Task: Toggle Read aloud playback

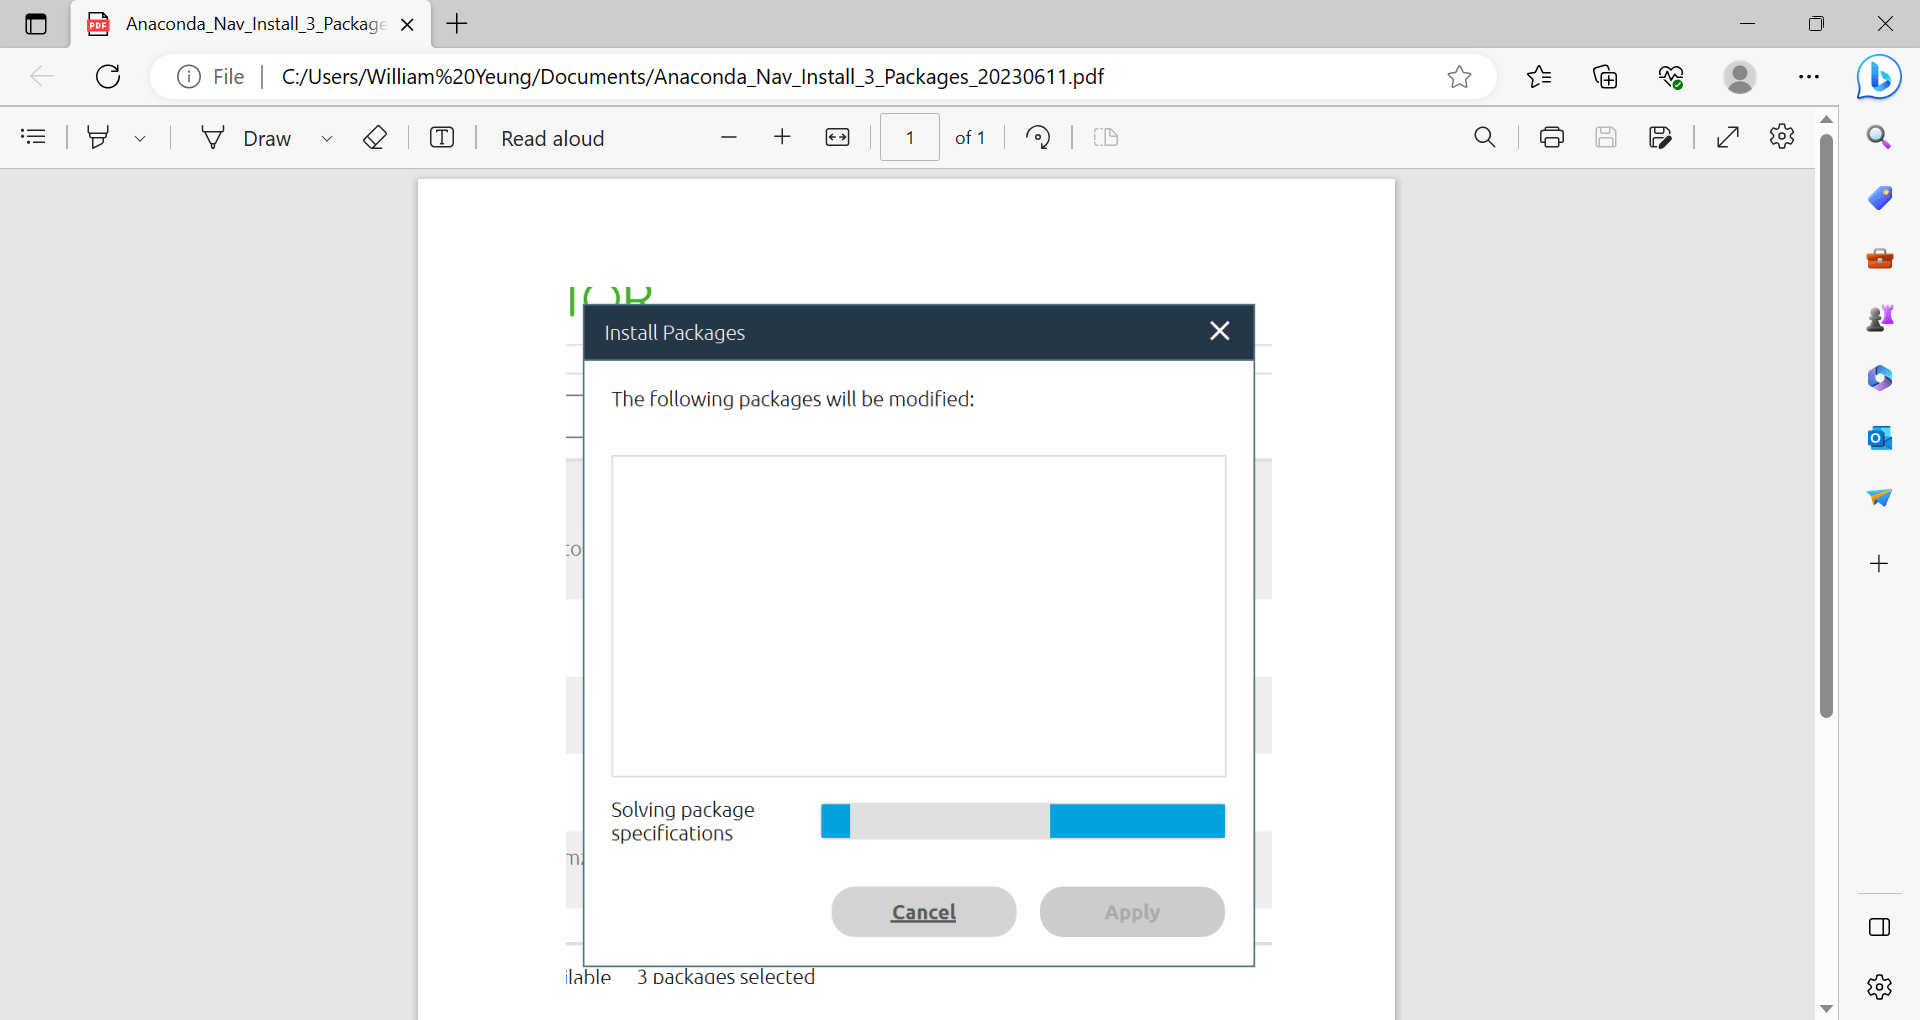Action: (552, 137)
